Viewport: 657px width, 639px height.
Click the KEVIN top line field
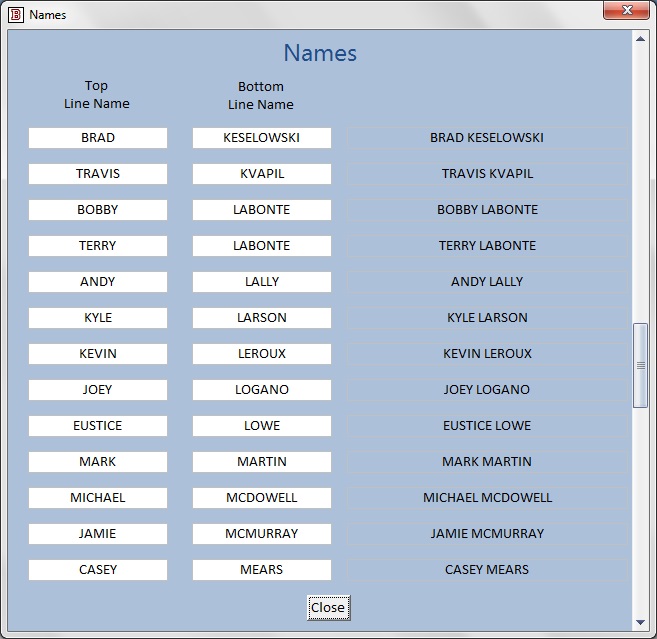pos(98,354)
